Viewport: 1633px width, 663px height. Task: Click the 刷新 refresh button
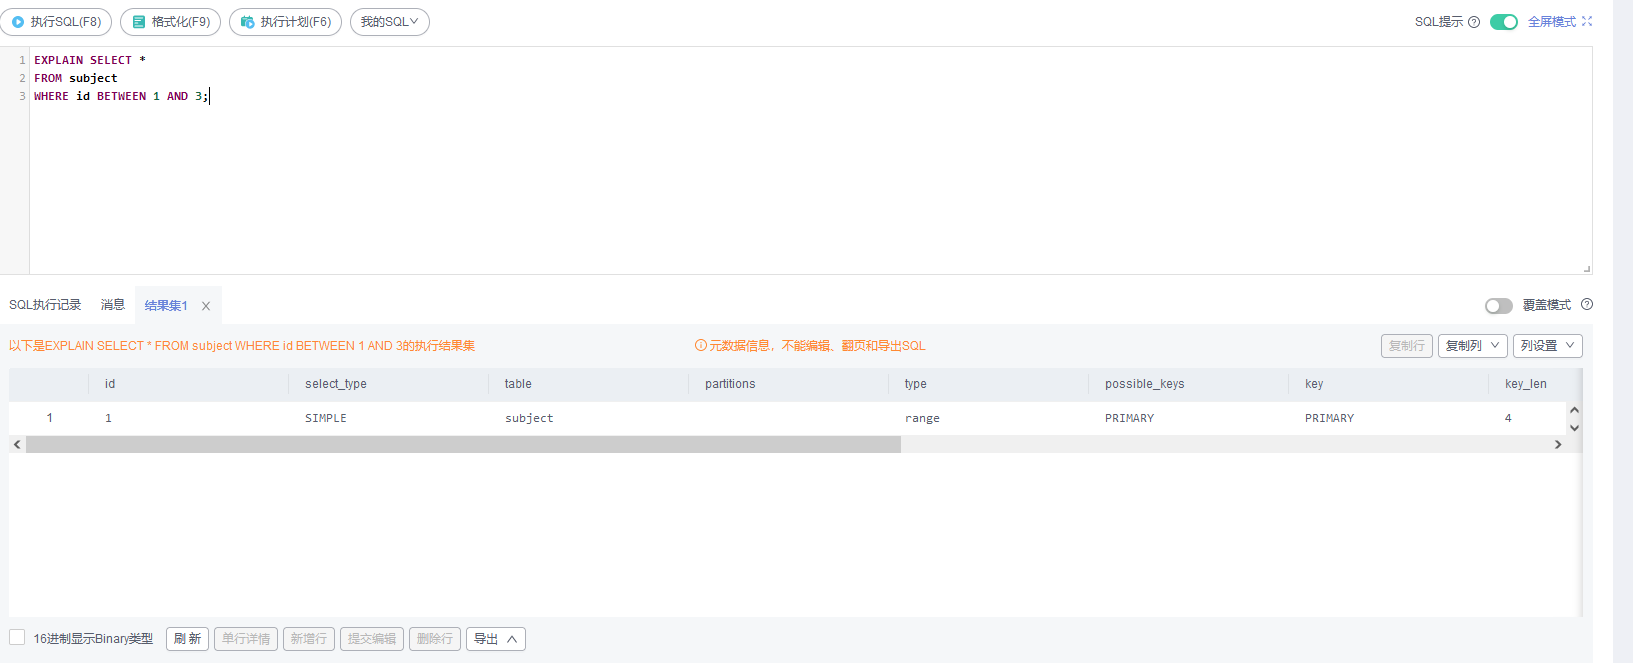coord(187,639)
